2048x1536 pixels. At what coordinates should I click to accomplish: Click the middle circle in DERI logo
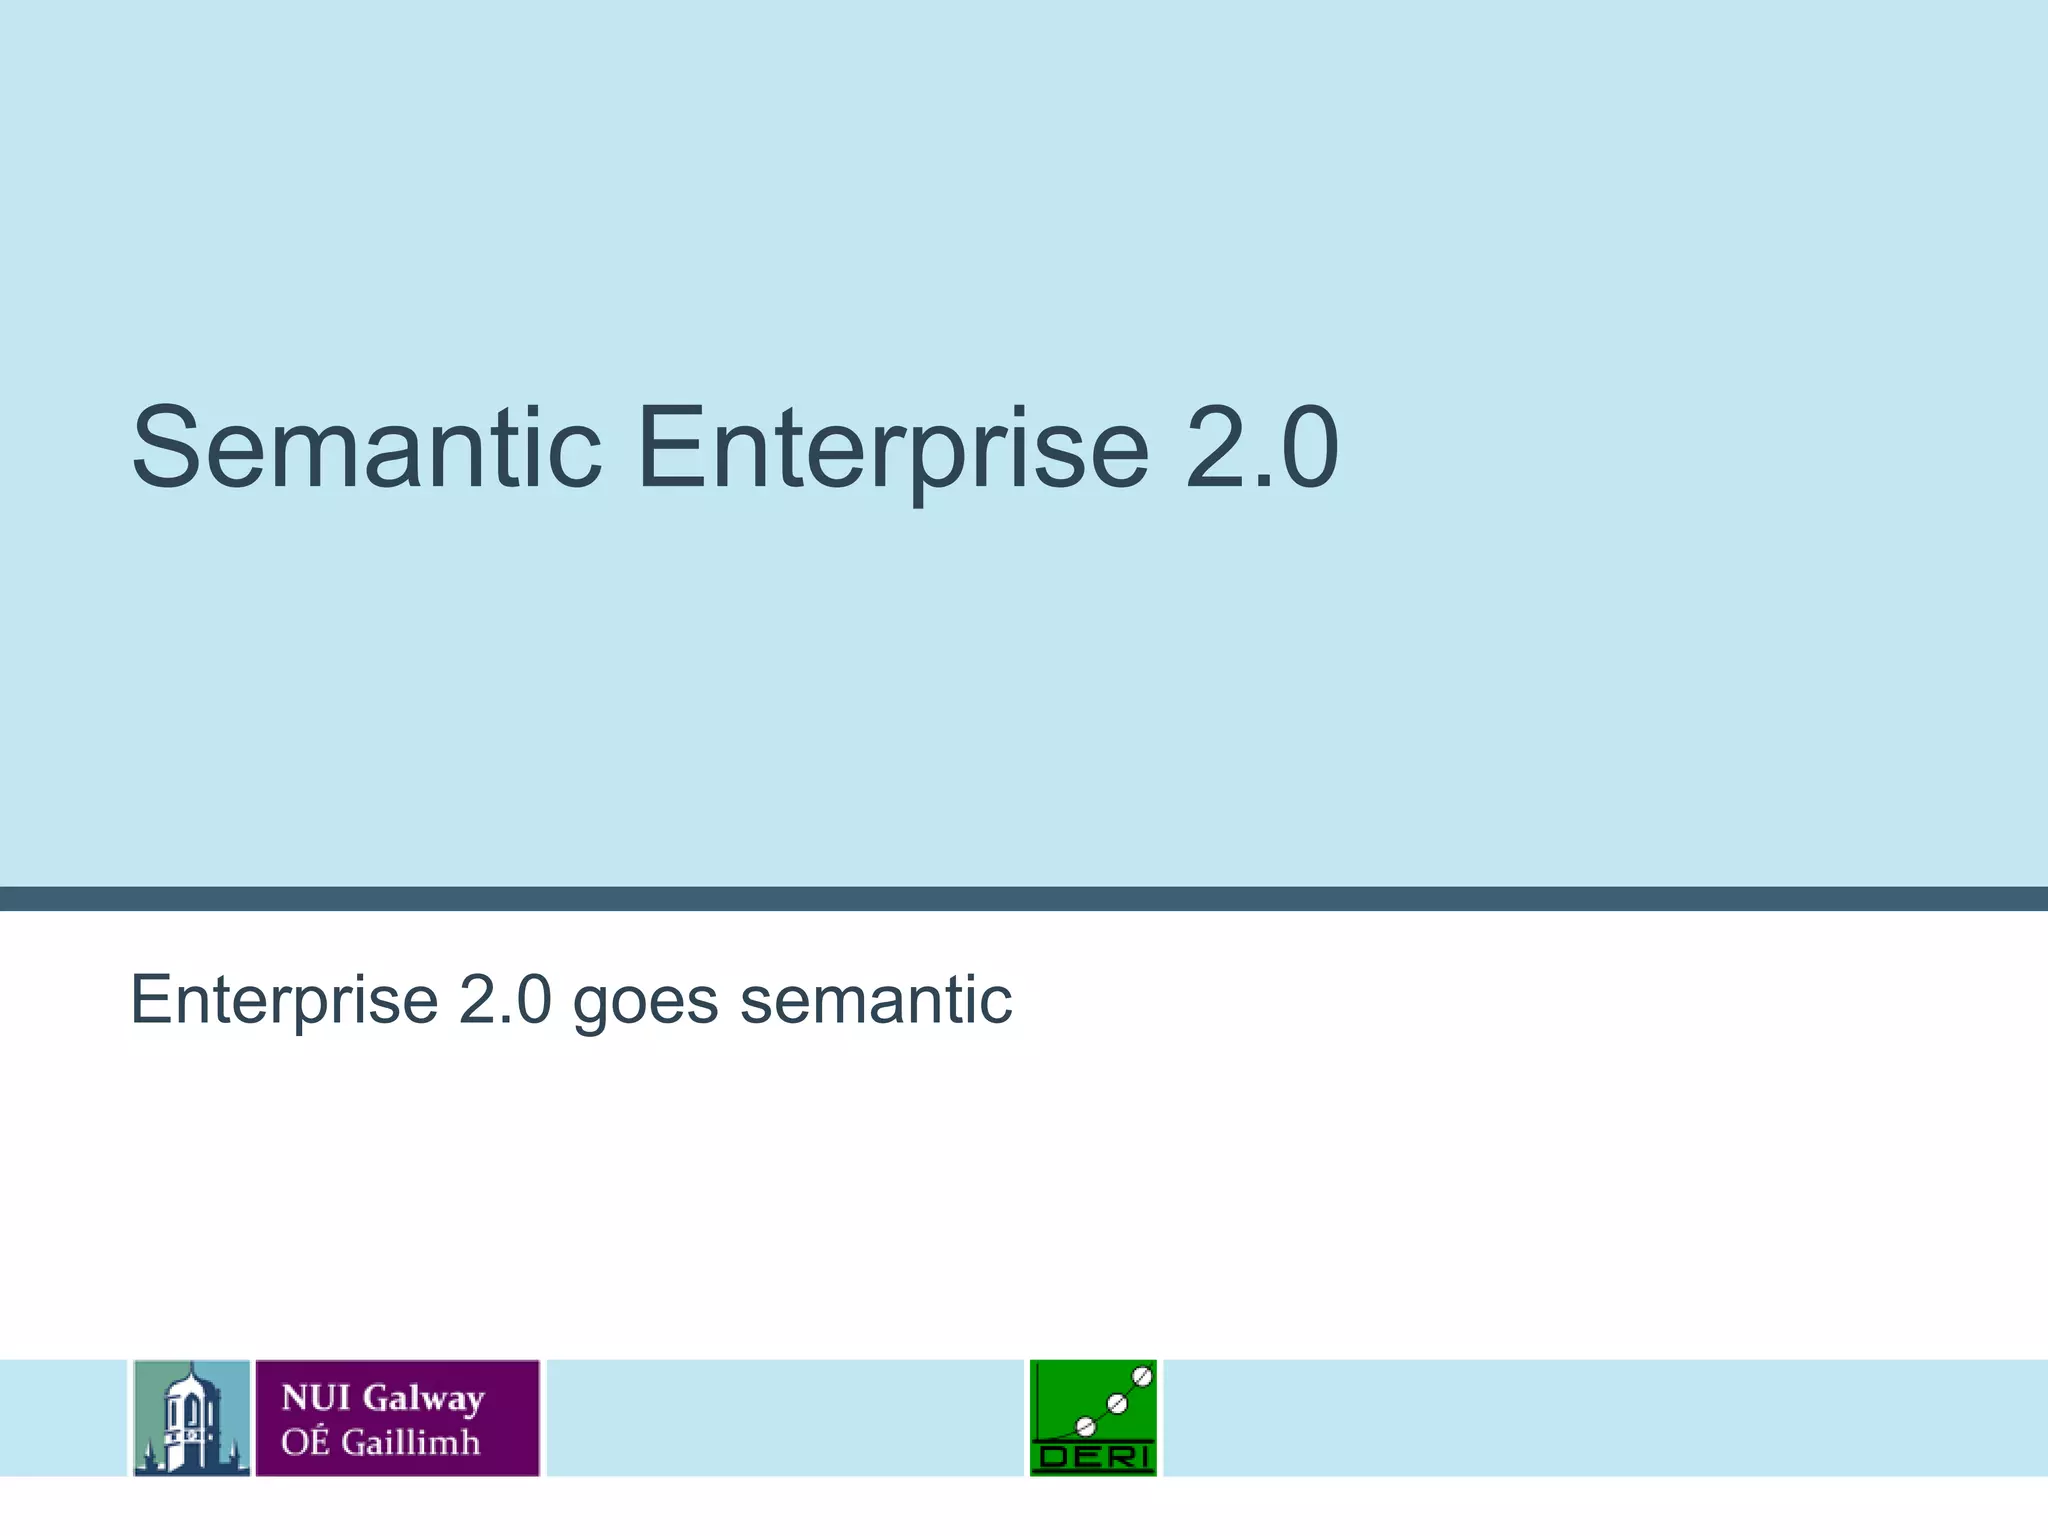(x=1117, y=1404)
